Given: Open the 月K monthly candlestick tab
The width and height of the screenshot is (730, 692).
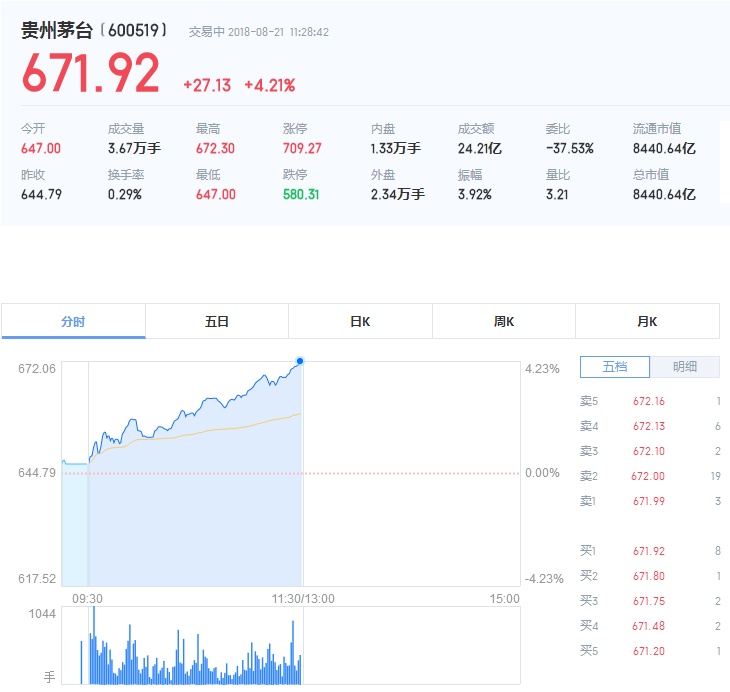Looking at the screenshot, I should tap(647, 321).
